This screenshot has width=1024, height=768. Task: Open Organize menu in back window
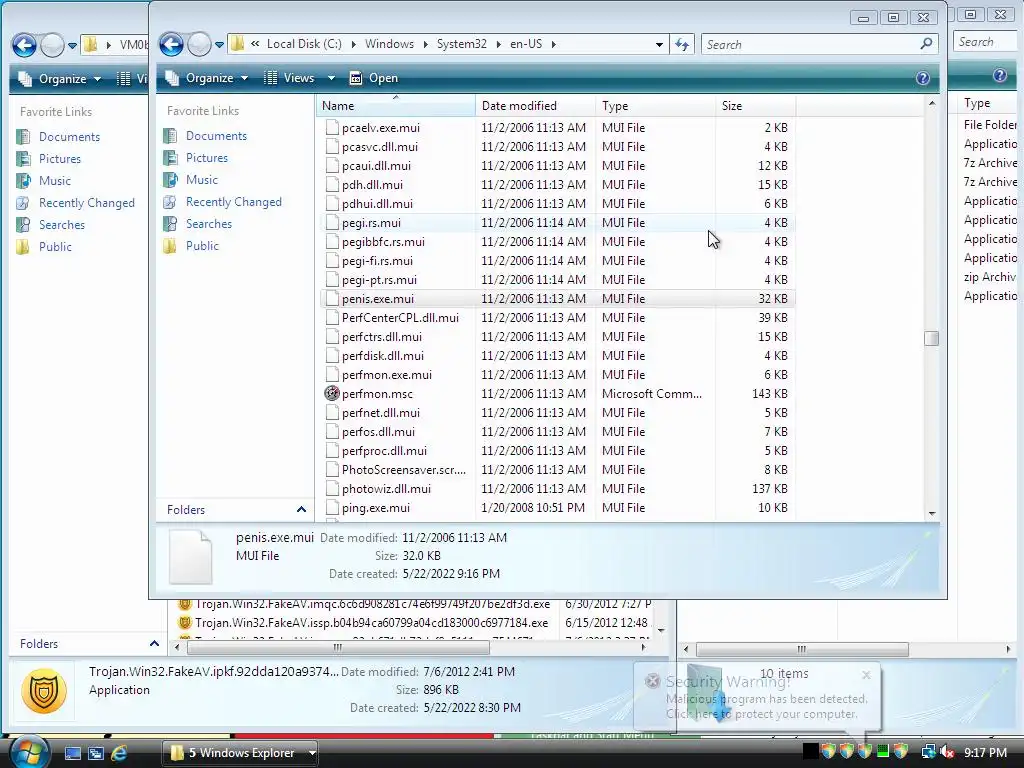(x=60, y=79)
